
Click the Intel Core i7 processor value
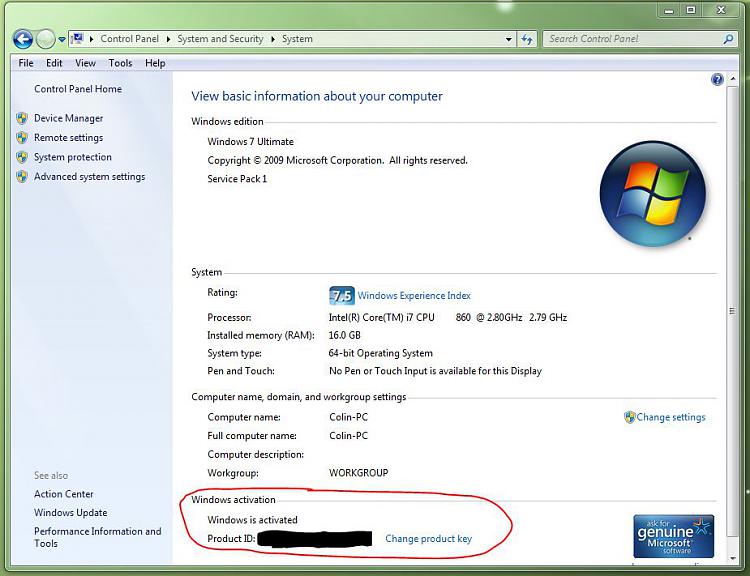click(448, 317)
